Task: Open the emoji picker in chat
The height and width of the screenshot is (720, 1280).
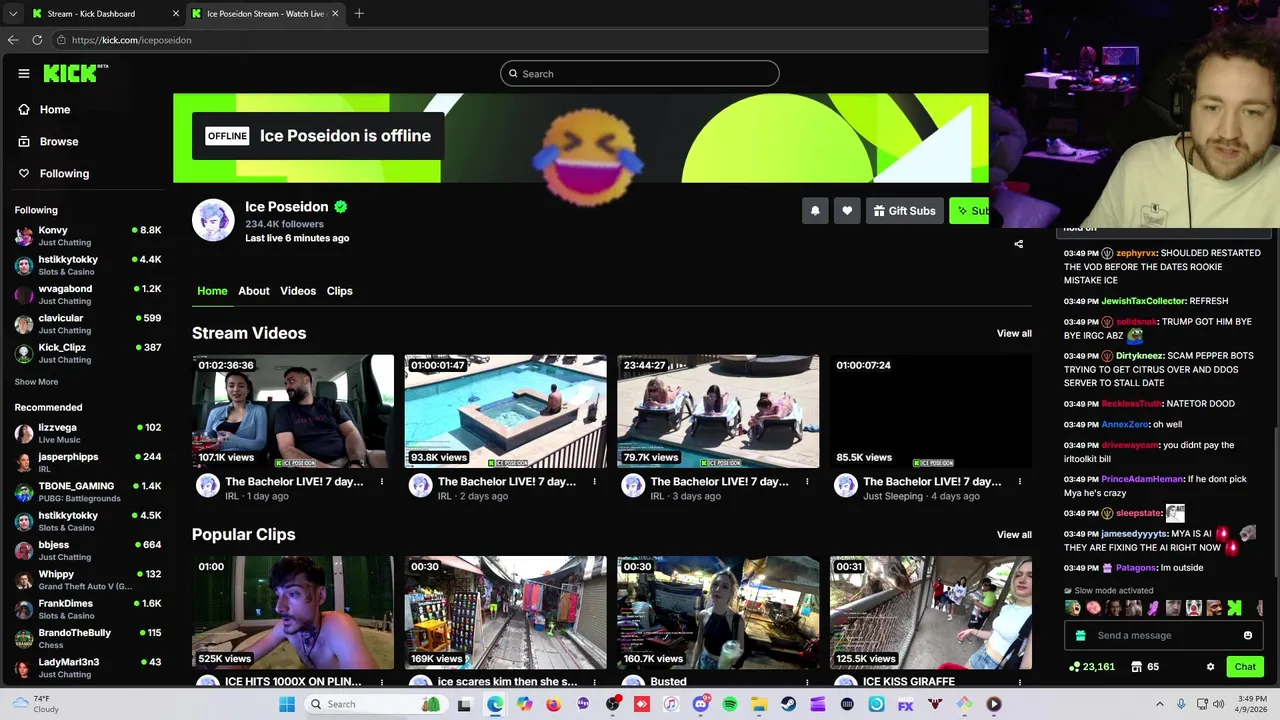Action: click(x=1247, y=635)
